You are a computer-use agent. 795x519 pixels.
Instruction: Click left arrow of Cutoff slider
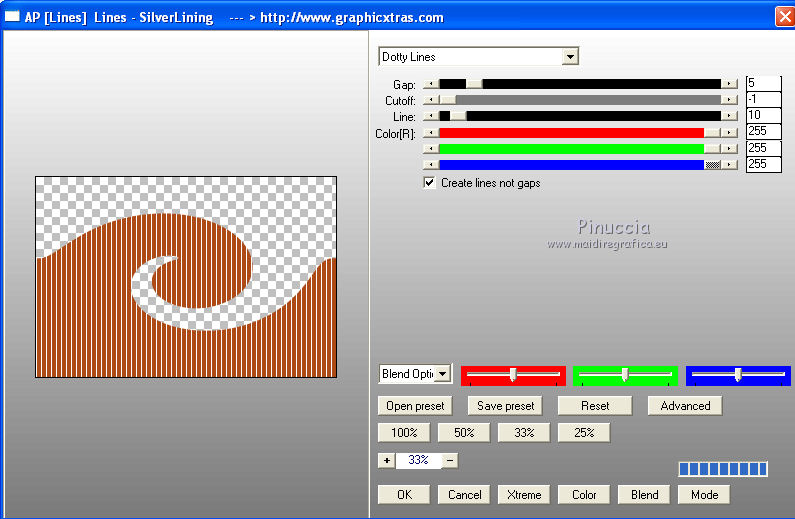pos(431,100)
